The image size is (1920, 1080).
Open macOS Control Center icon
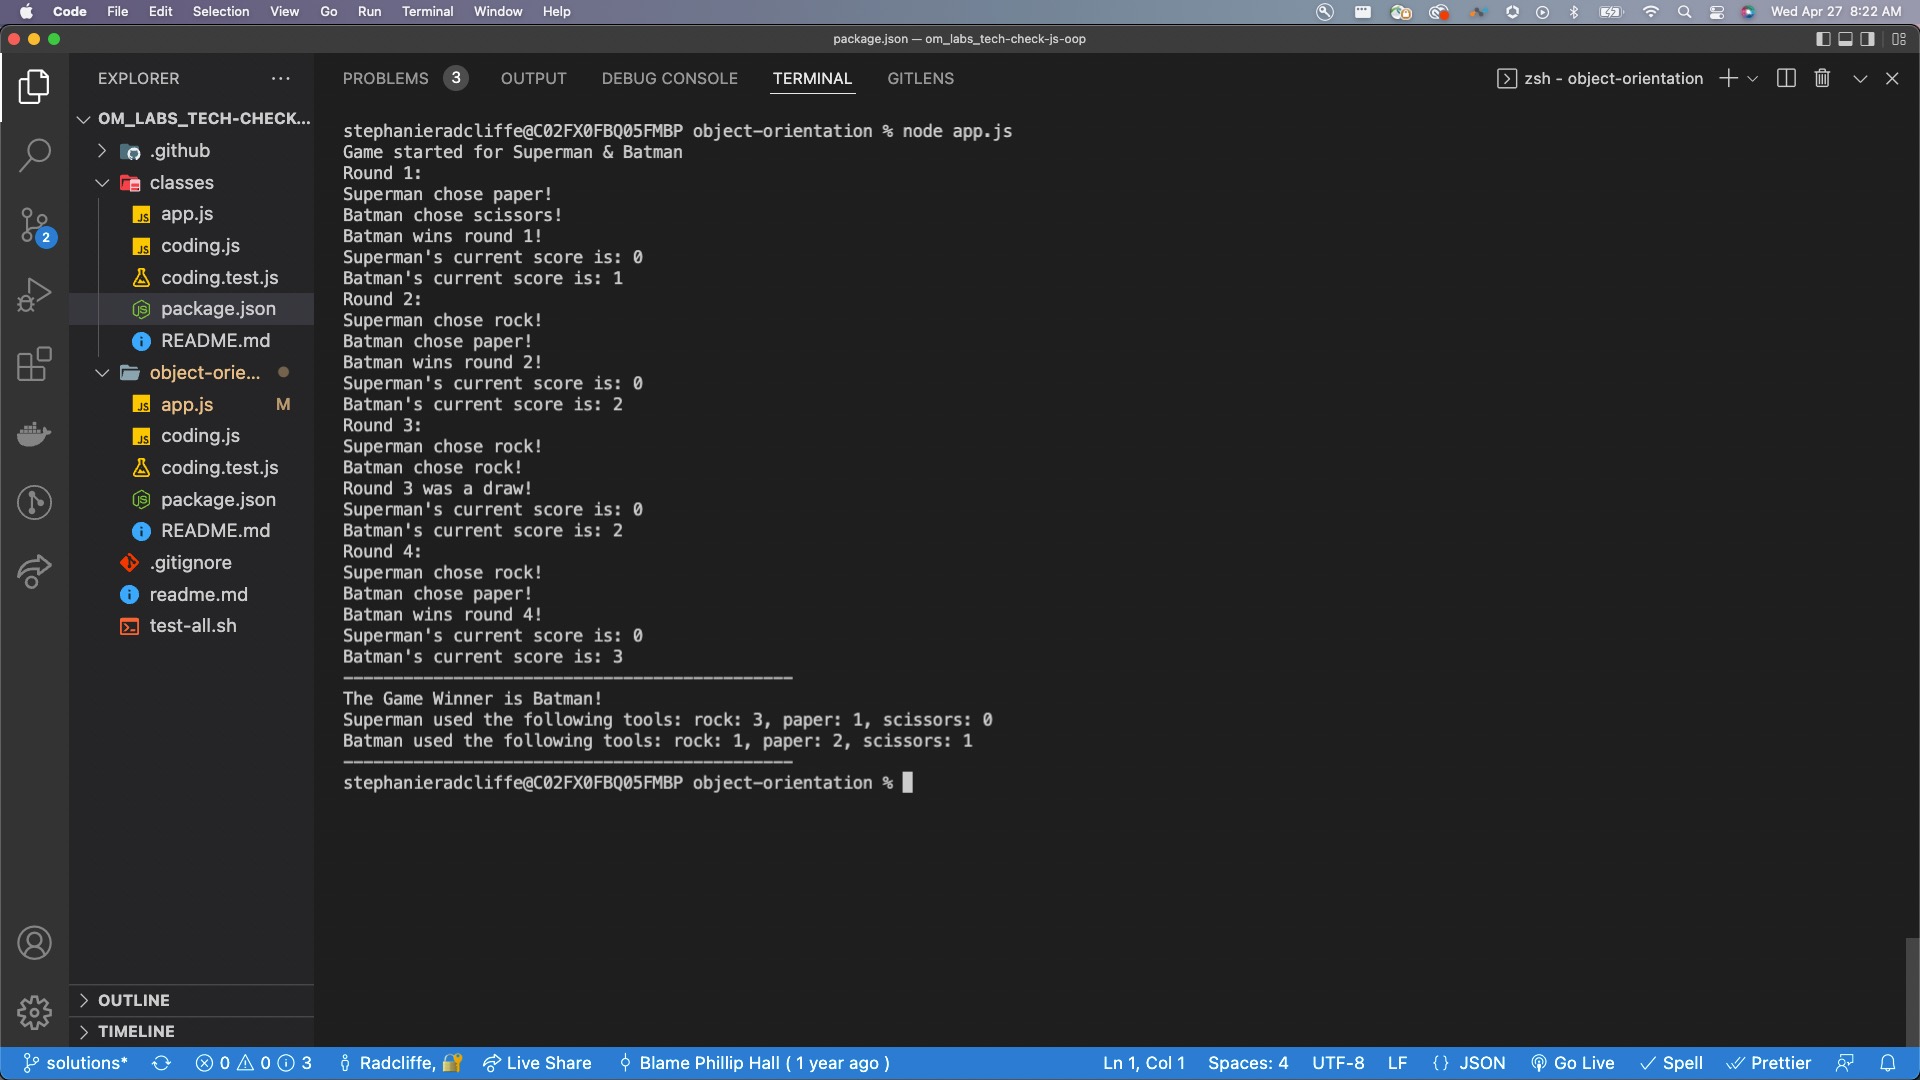(1717, 12)
